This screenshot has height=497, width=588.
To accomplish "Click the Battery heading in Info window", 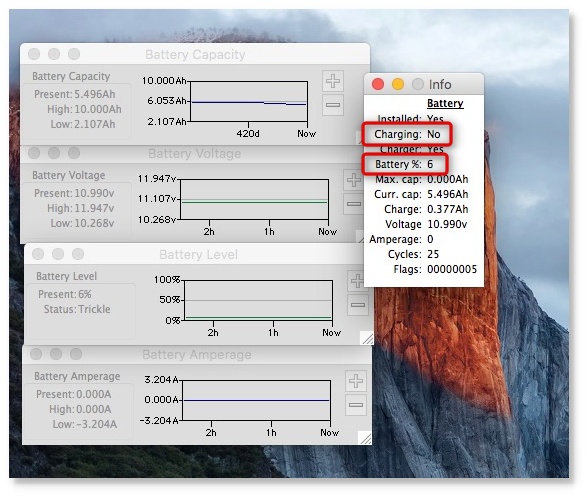I will 445,103.
